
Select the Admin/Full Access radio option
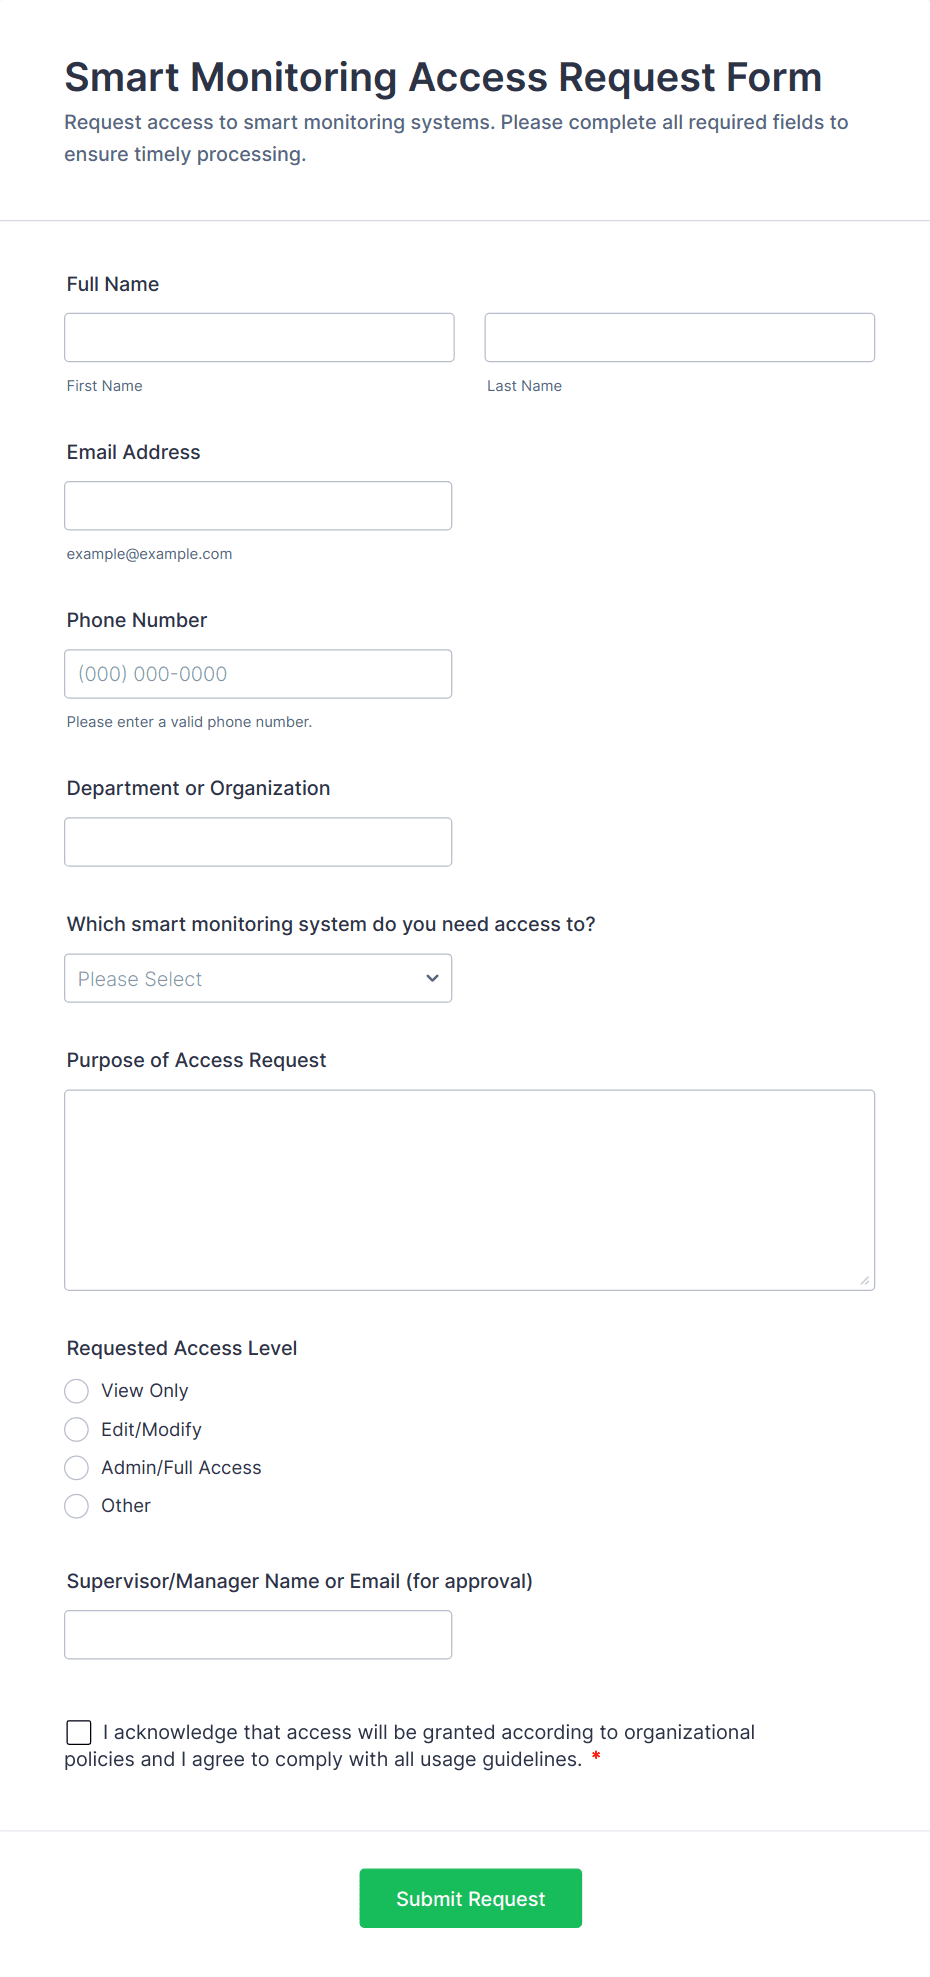pos(77,1467)
